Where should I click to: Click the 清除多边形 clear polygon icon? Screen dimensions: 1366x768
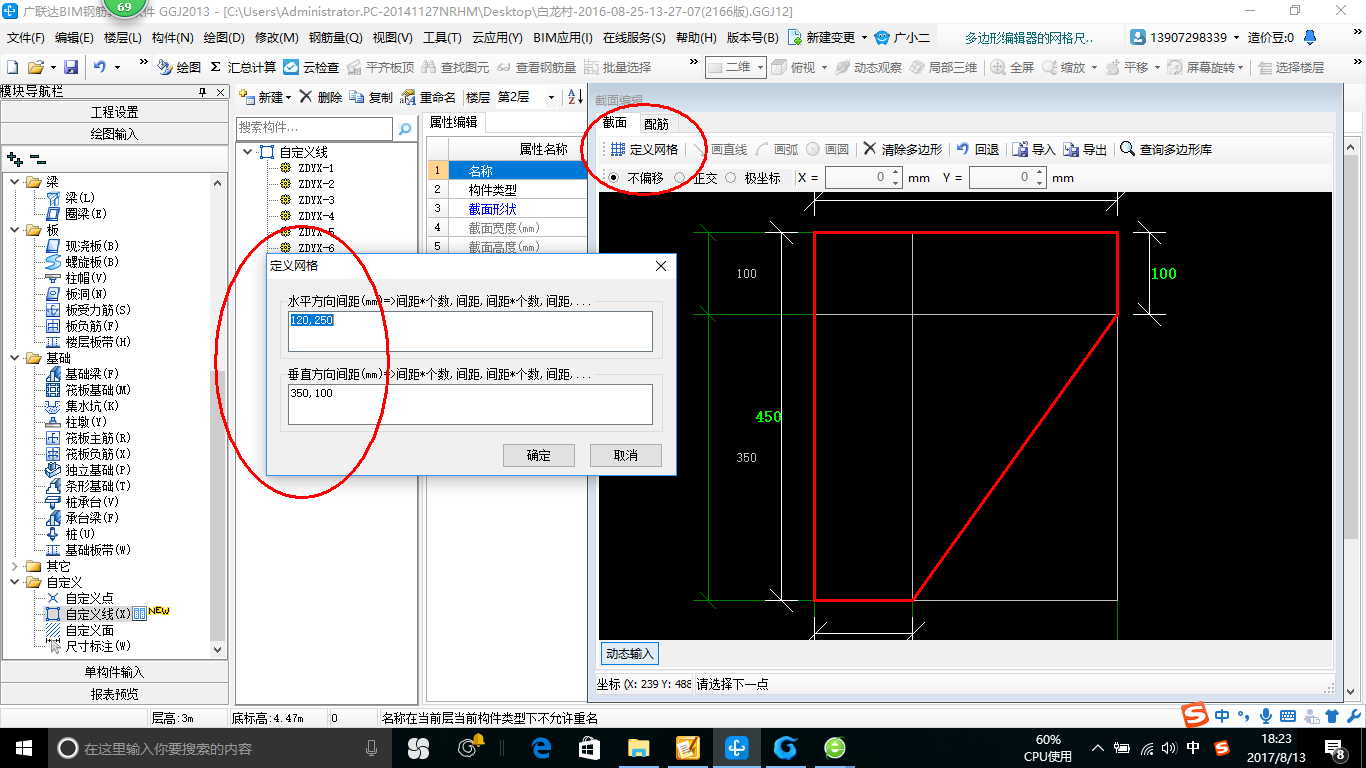point(870,148)
